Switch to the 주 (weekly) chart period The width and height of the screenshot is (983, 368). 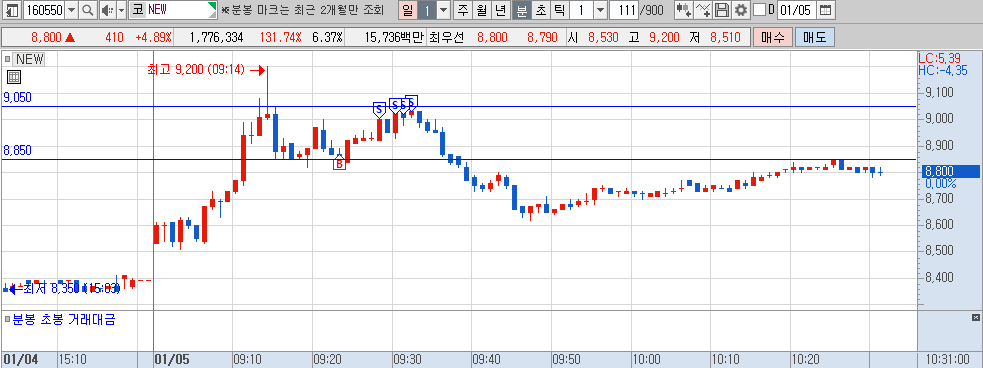pyautogui.click(x=463, y=10)
